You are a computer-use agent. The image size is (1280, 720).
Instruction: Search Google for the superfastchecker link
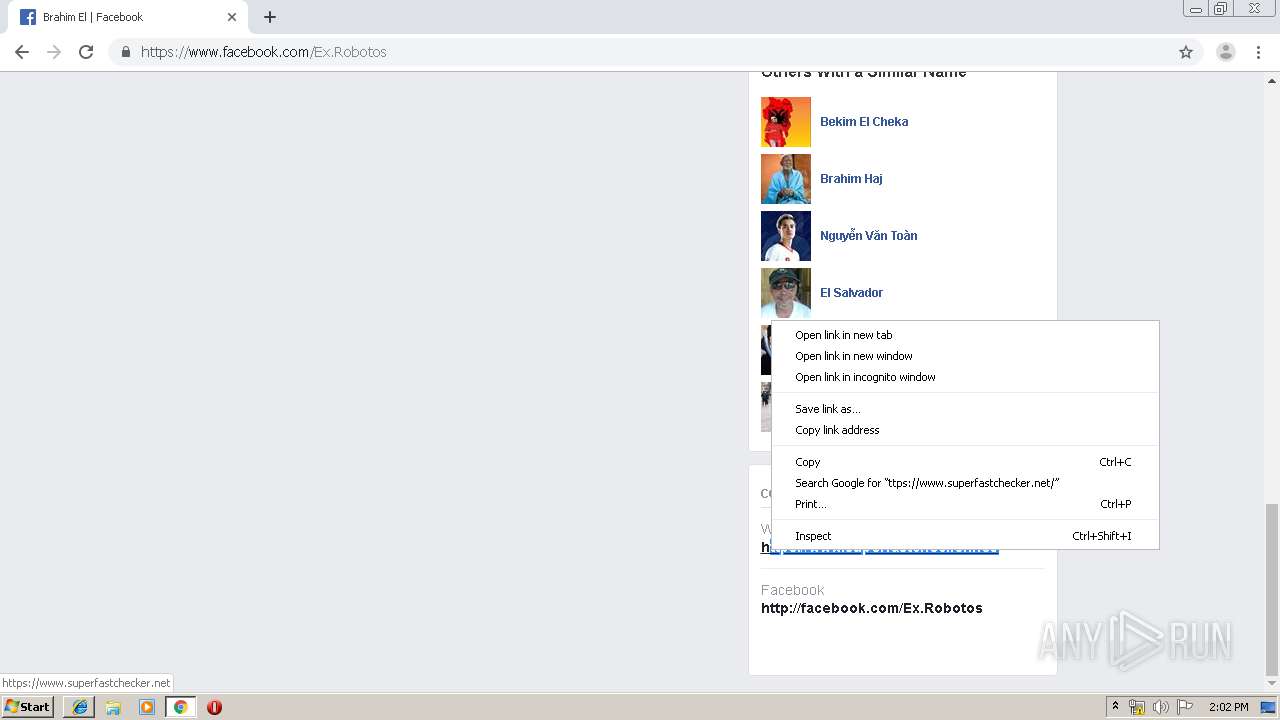point(965,483)
